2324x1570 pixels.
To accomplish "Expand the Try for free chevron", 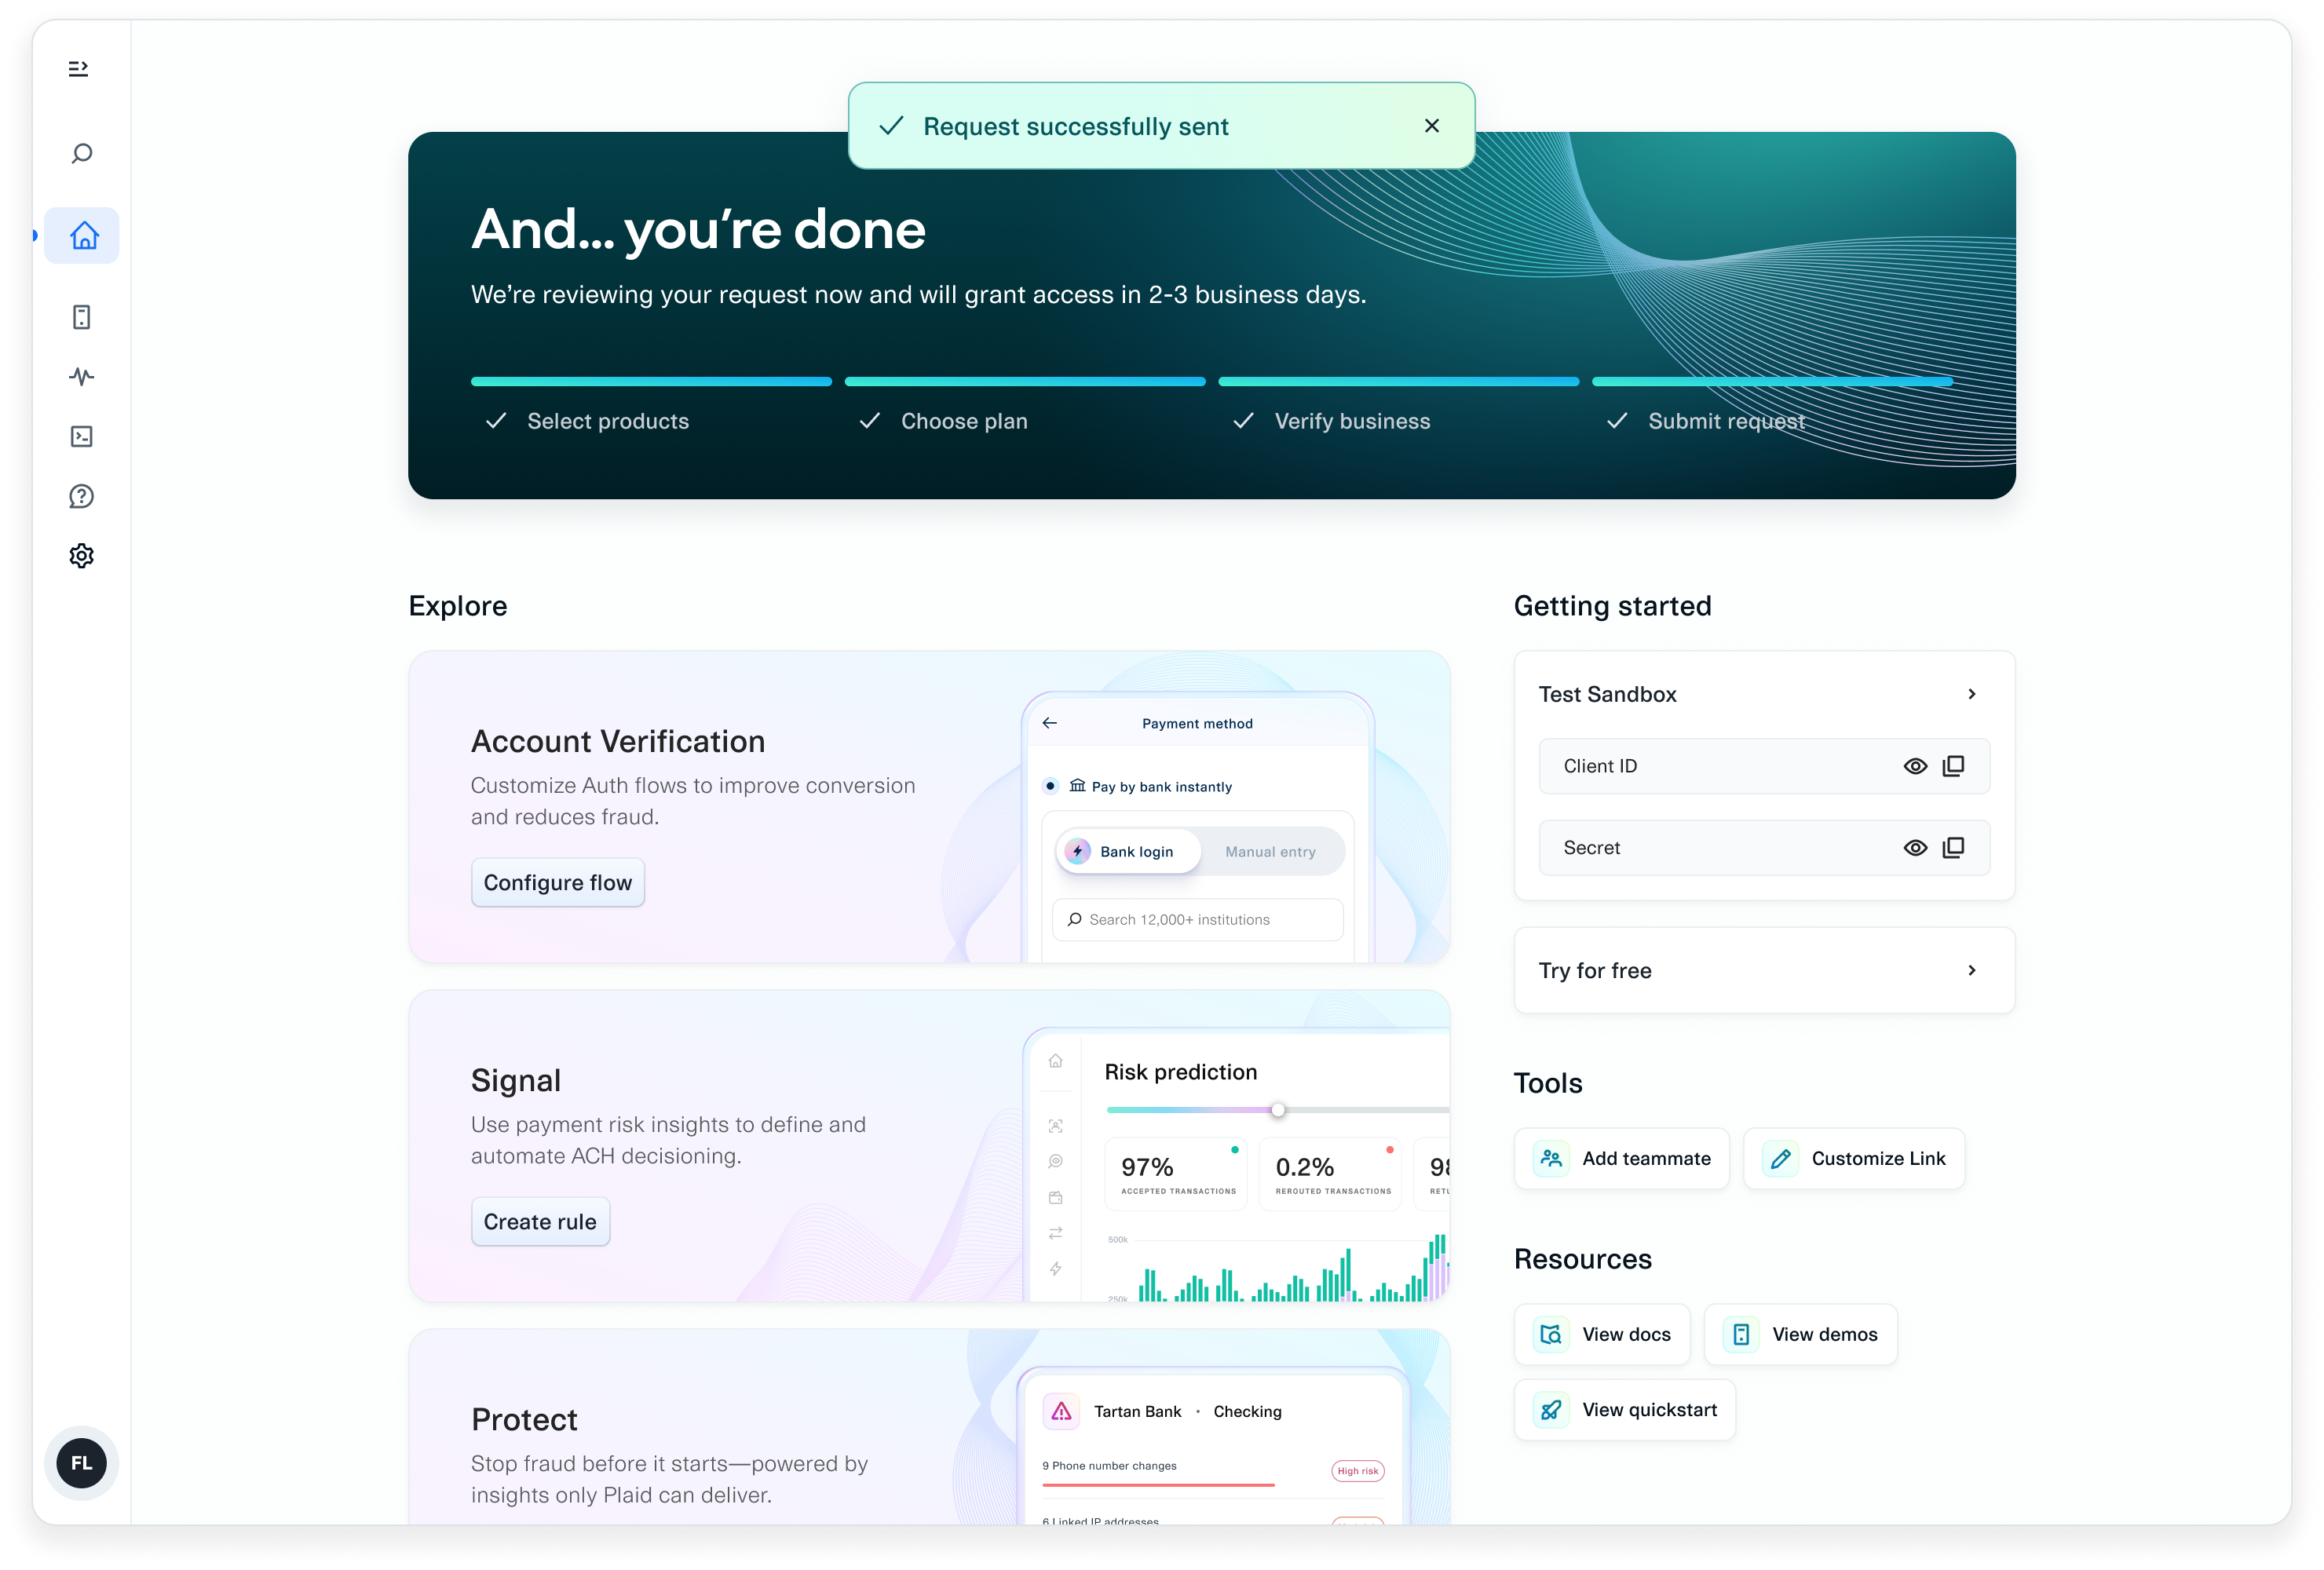I will point(1972,970).
